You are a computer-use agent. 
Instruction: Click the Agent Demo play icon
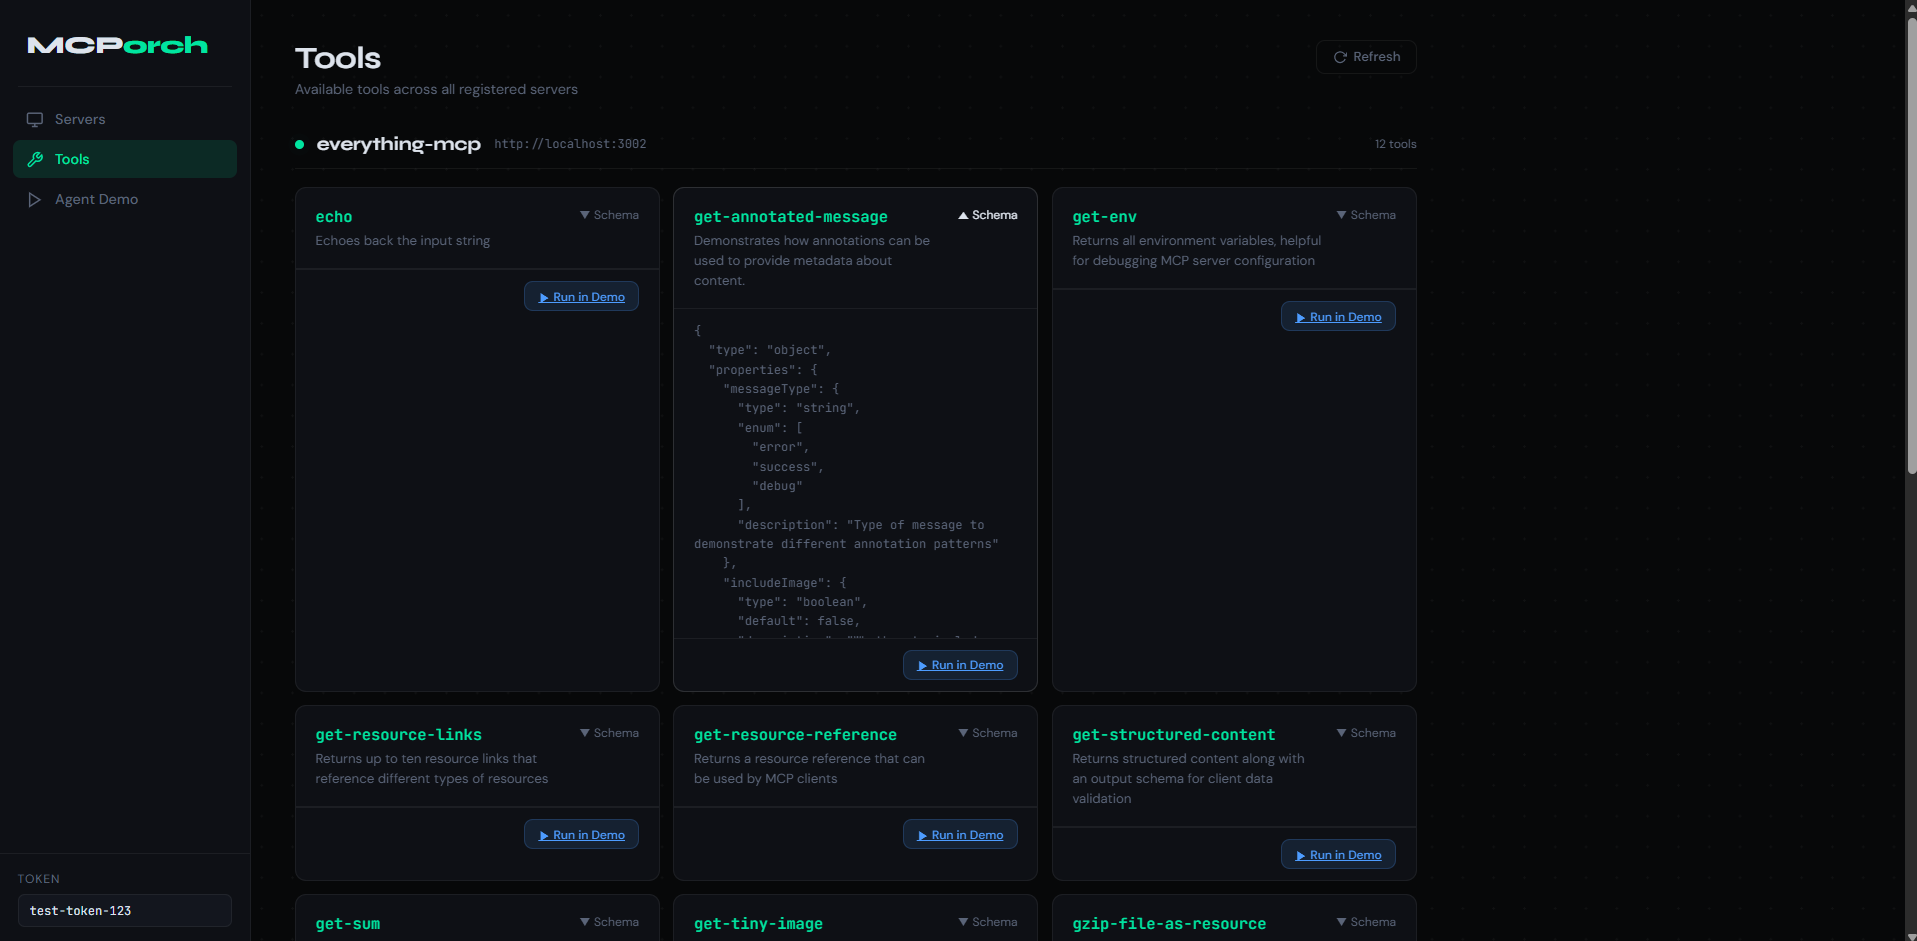pyautogui.click(x=35, y=199)
